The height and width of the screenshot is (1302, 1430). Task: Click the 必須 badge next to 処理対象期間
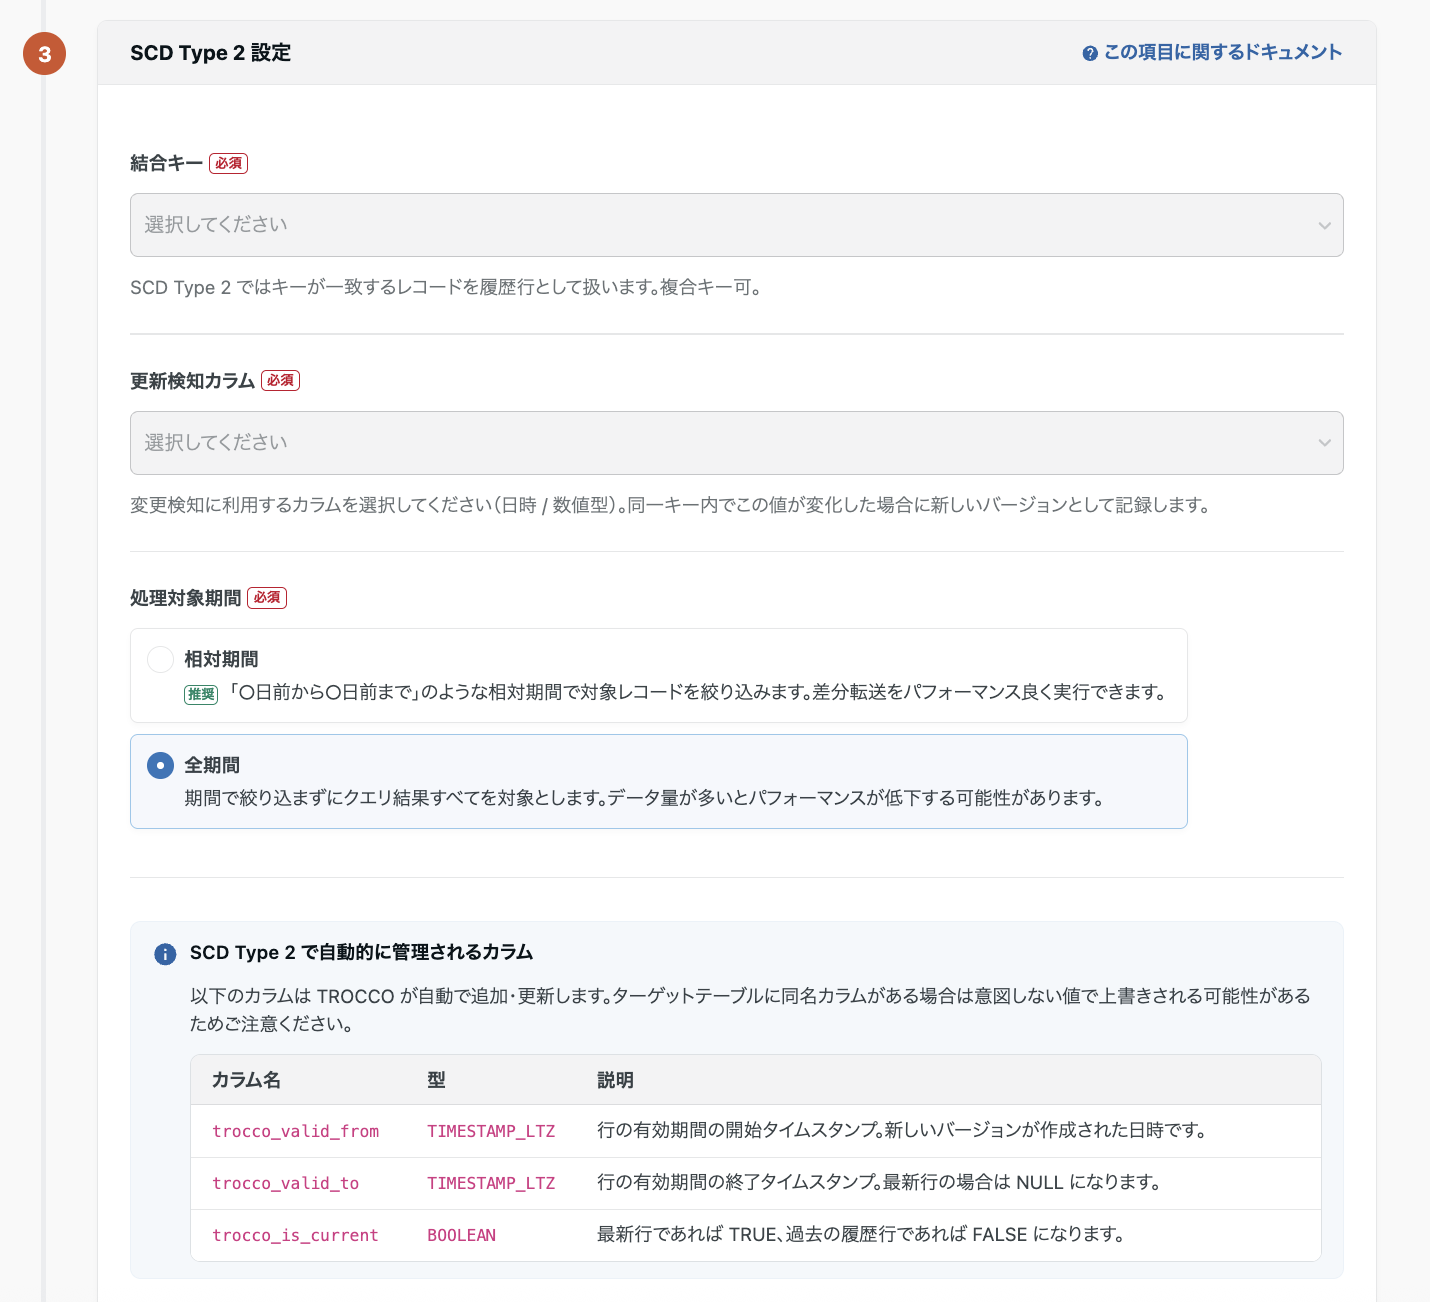coord(267,598)
